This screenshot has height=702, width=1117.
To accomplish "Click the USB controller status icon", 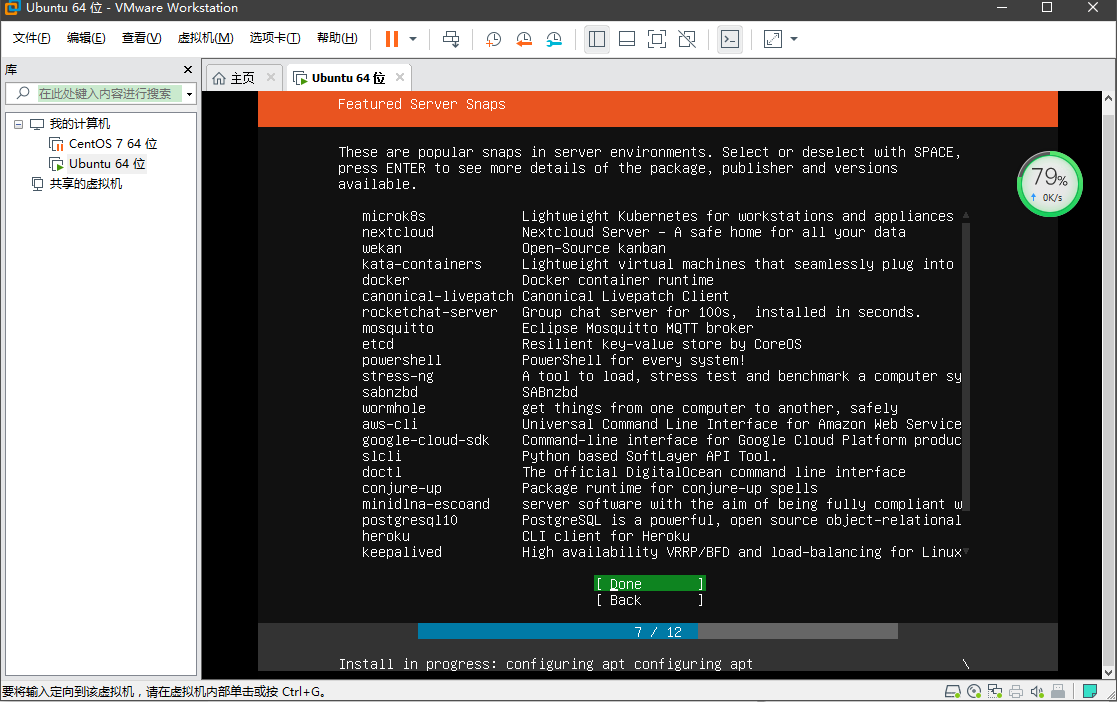I will (1058, 691).
